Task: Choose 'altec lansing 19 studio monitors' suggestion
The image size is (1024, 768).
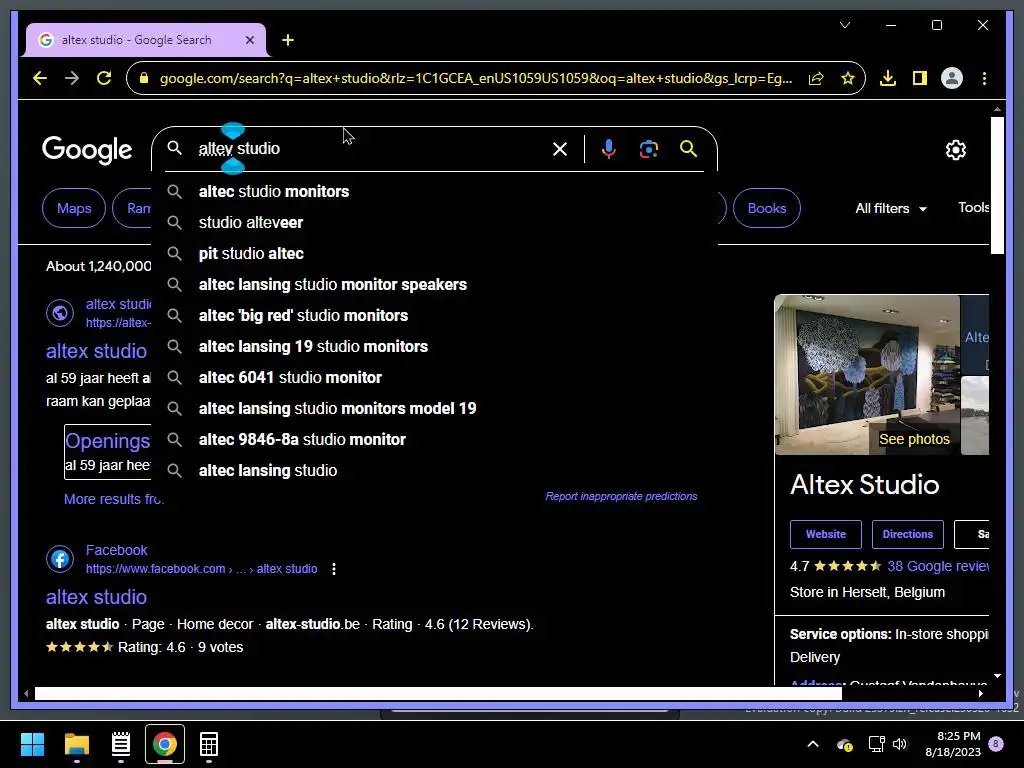Action: 434,347
